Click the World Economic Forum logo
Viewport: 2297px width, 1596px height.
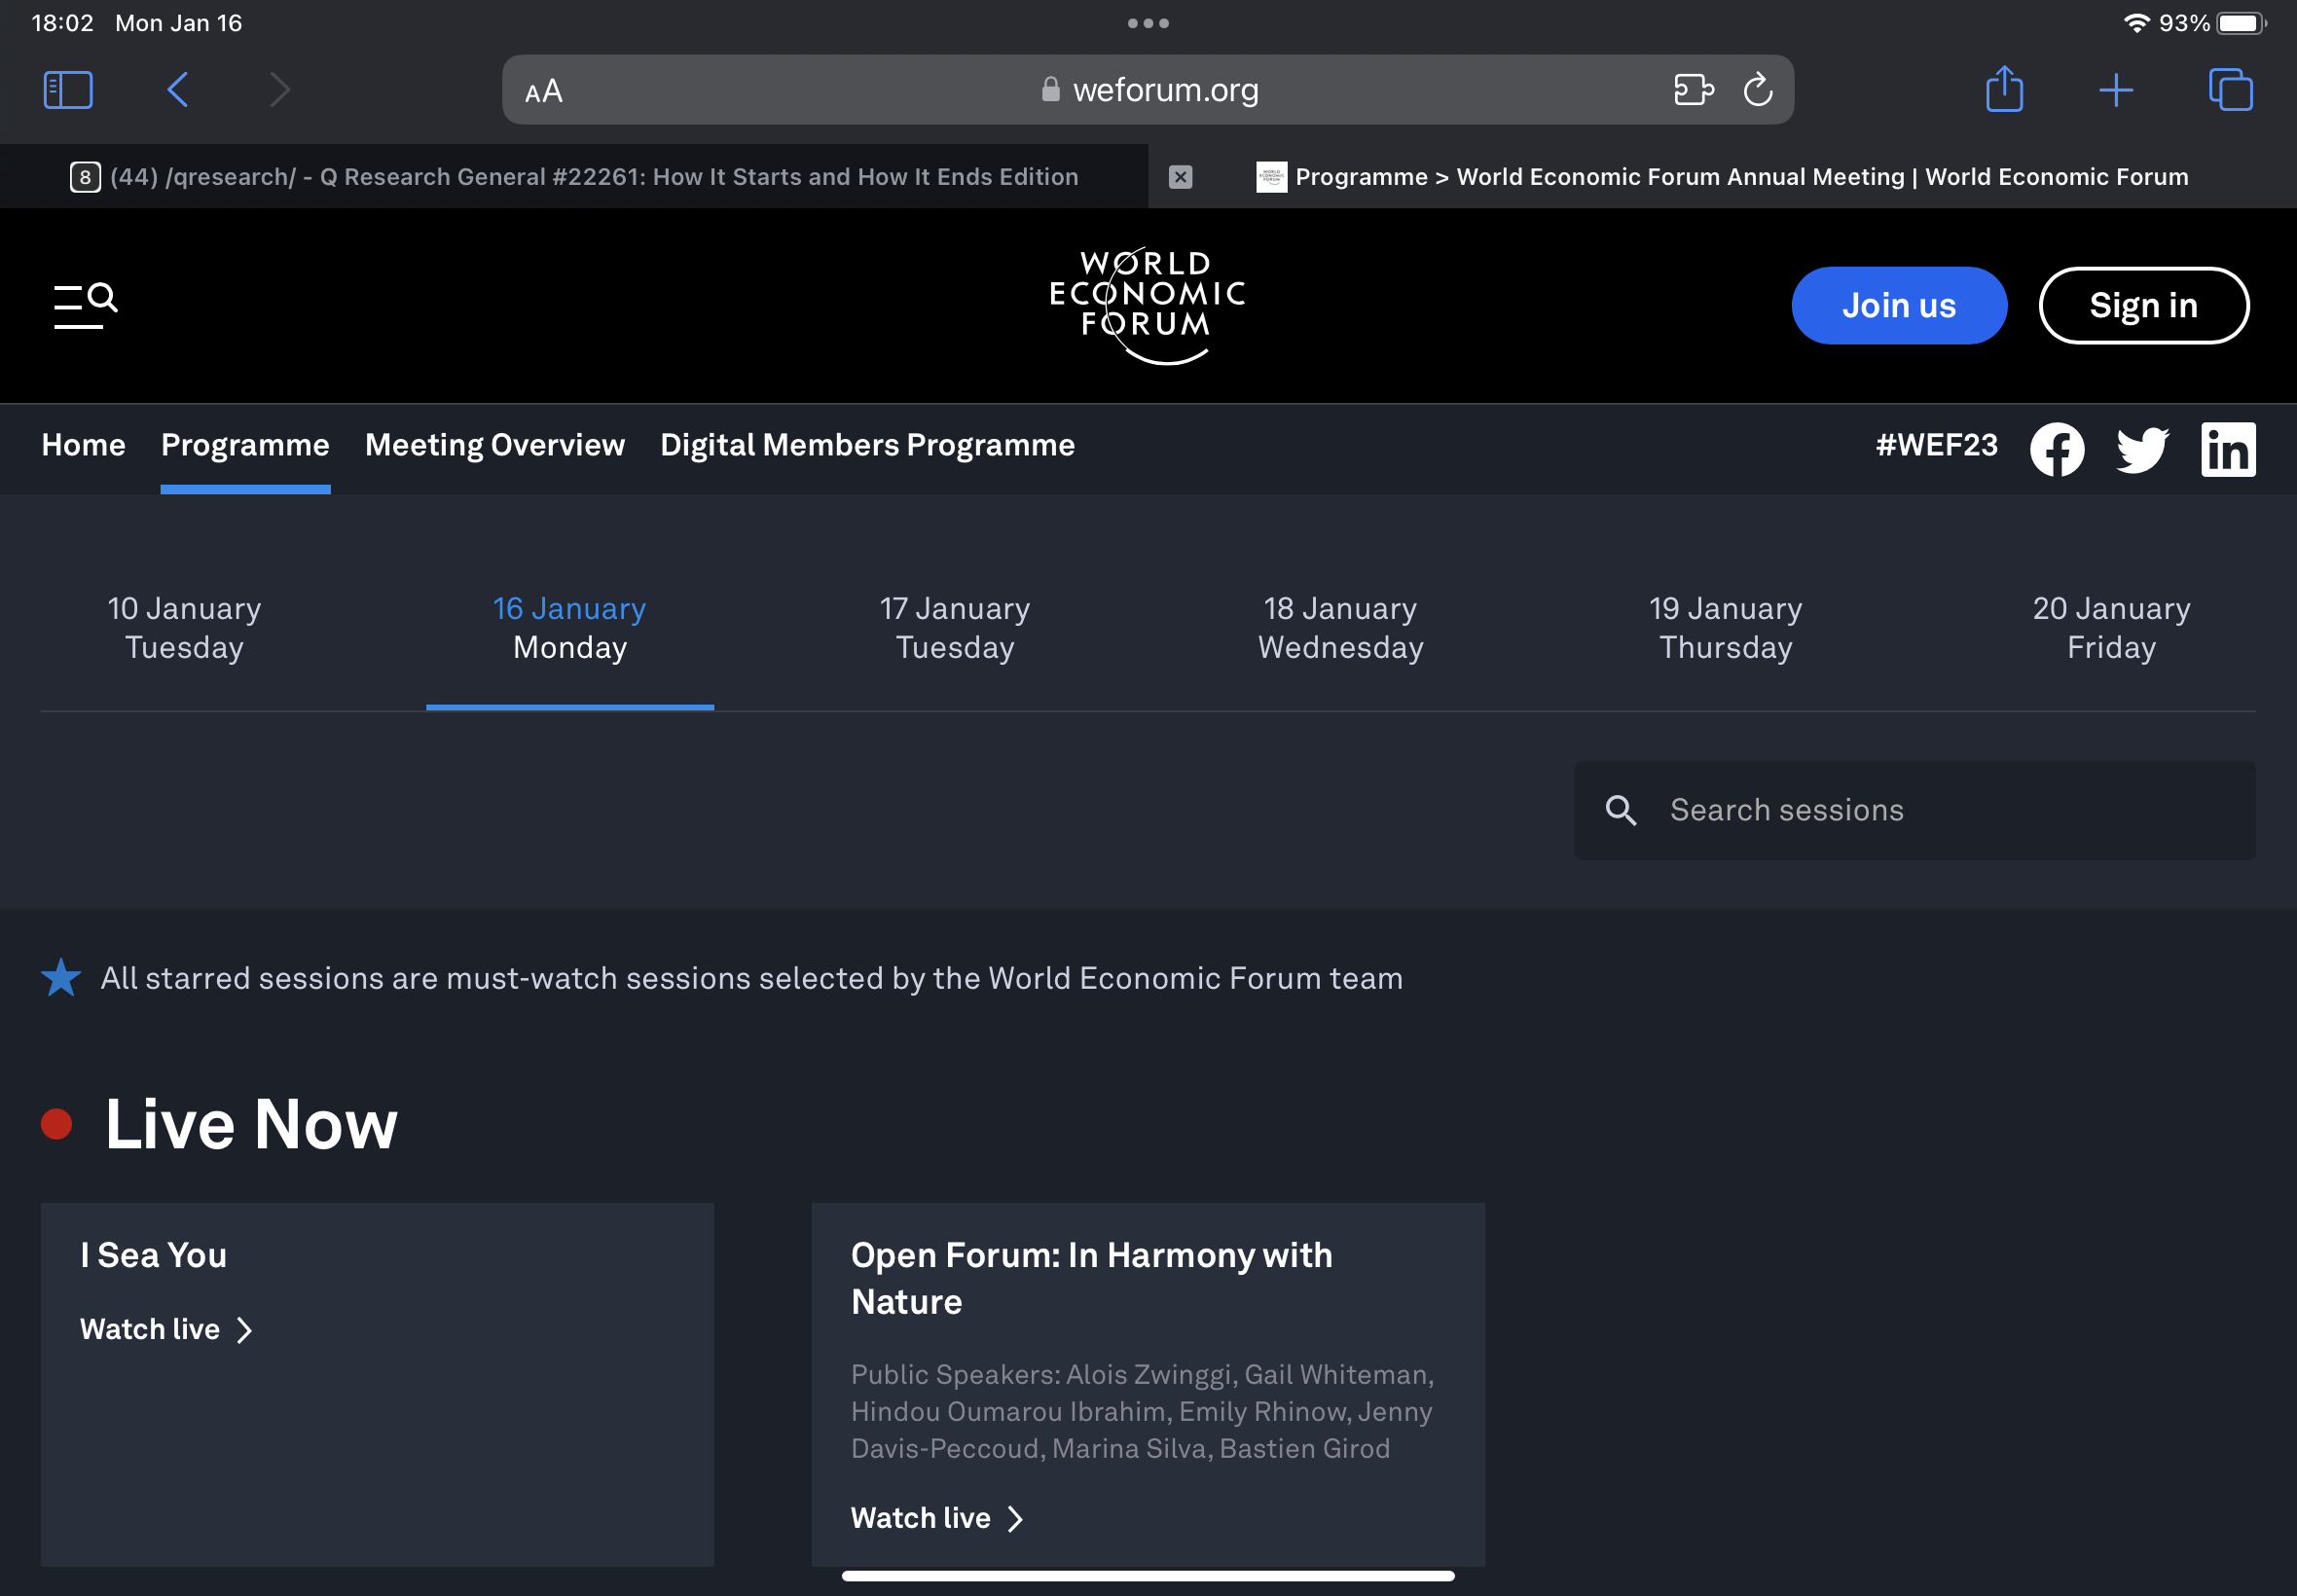pyautogui.click(x=1147, y=306)
